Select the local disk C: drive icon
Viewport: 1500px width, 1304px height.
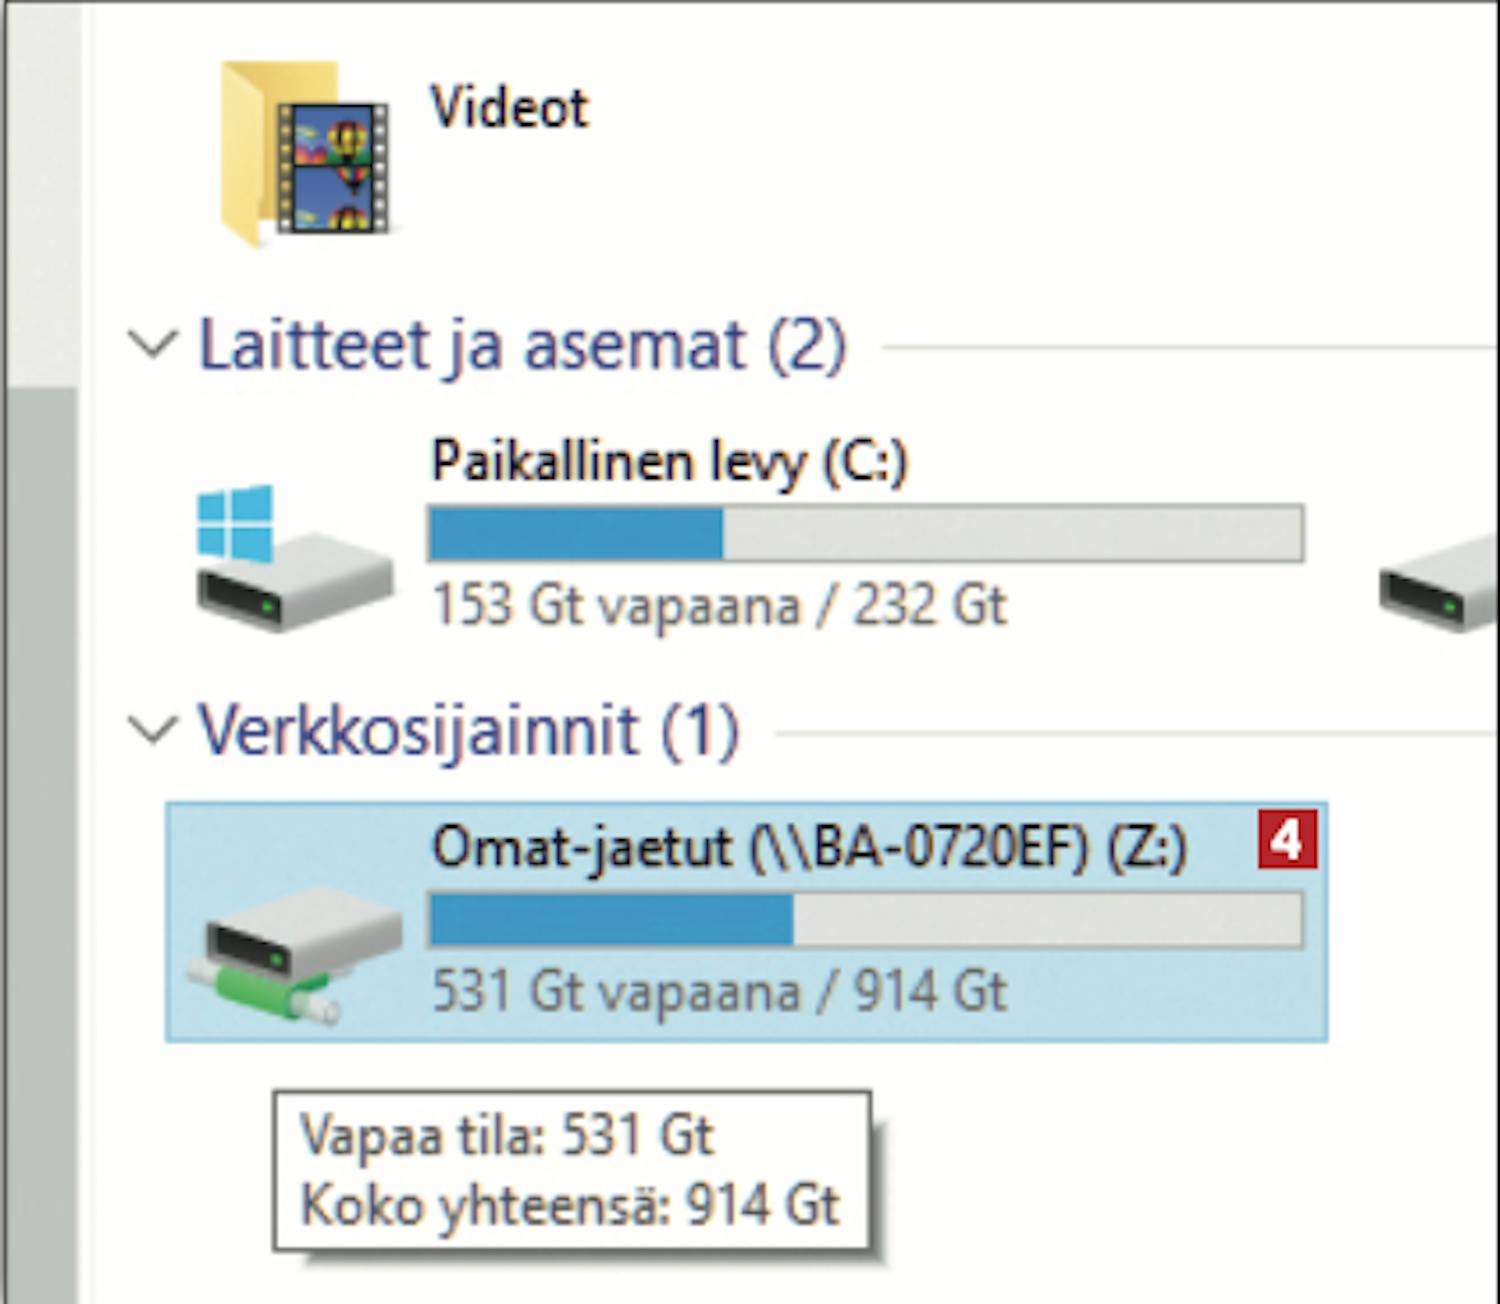tap(294, 558)
